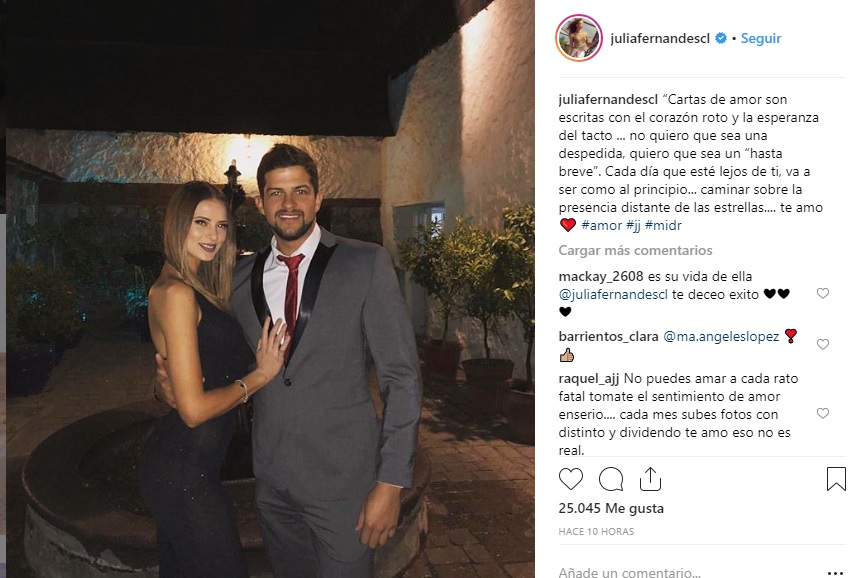Screen dimensions: 850x578
Task: Open the @ma.angeleslopez mention
Action: pyautogui.click(x=720, y=337)
